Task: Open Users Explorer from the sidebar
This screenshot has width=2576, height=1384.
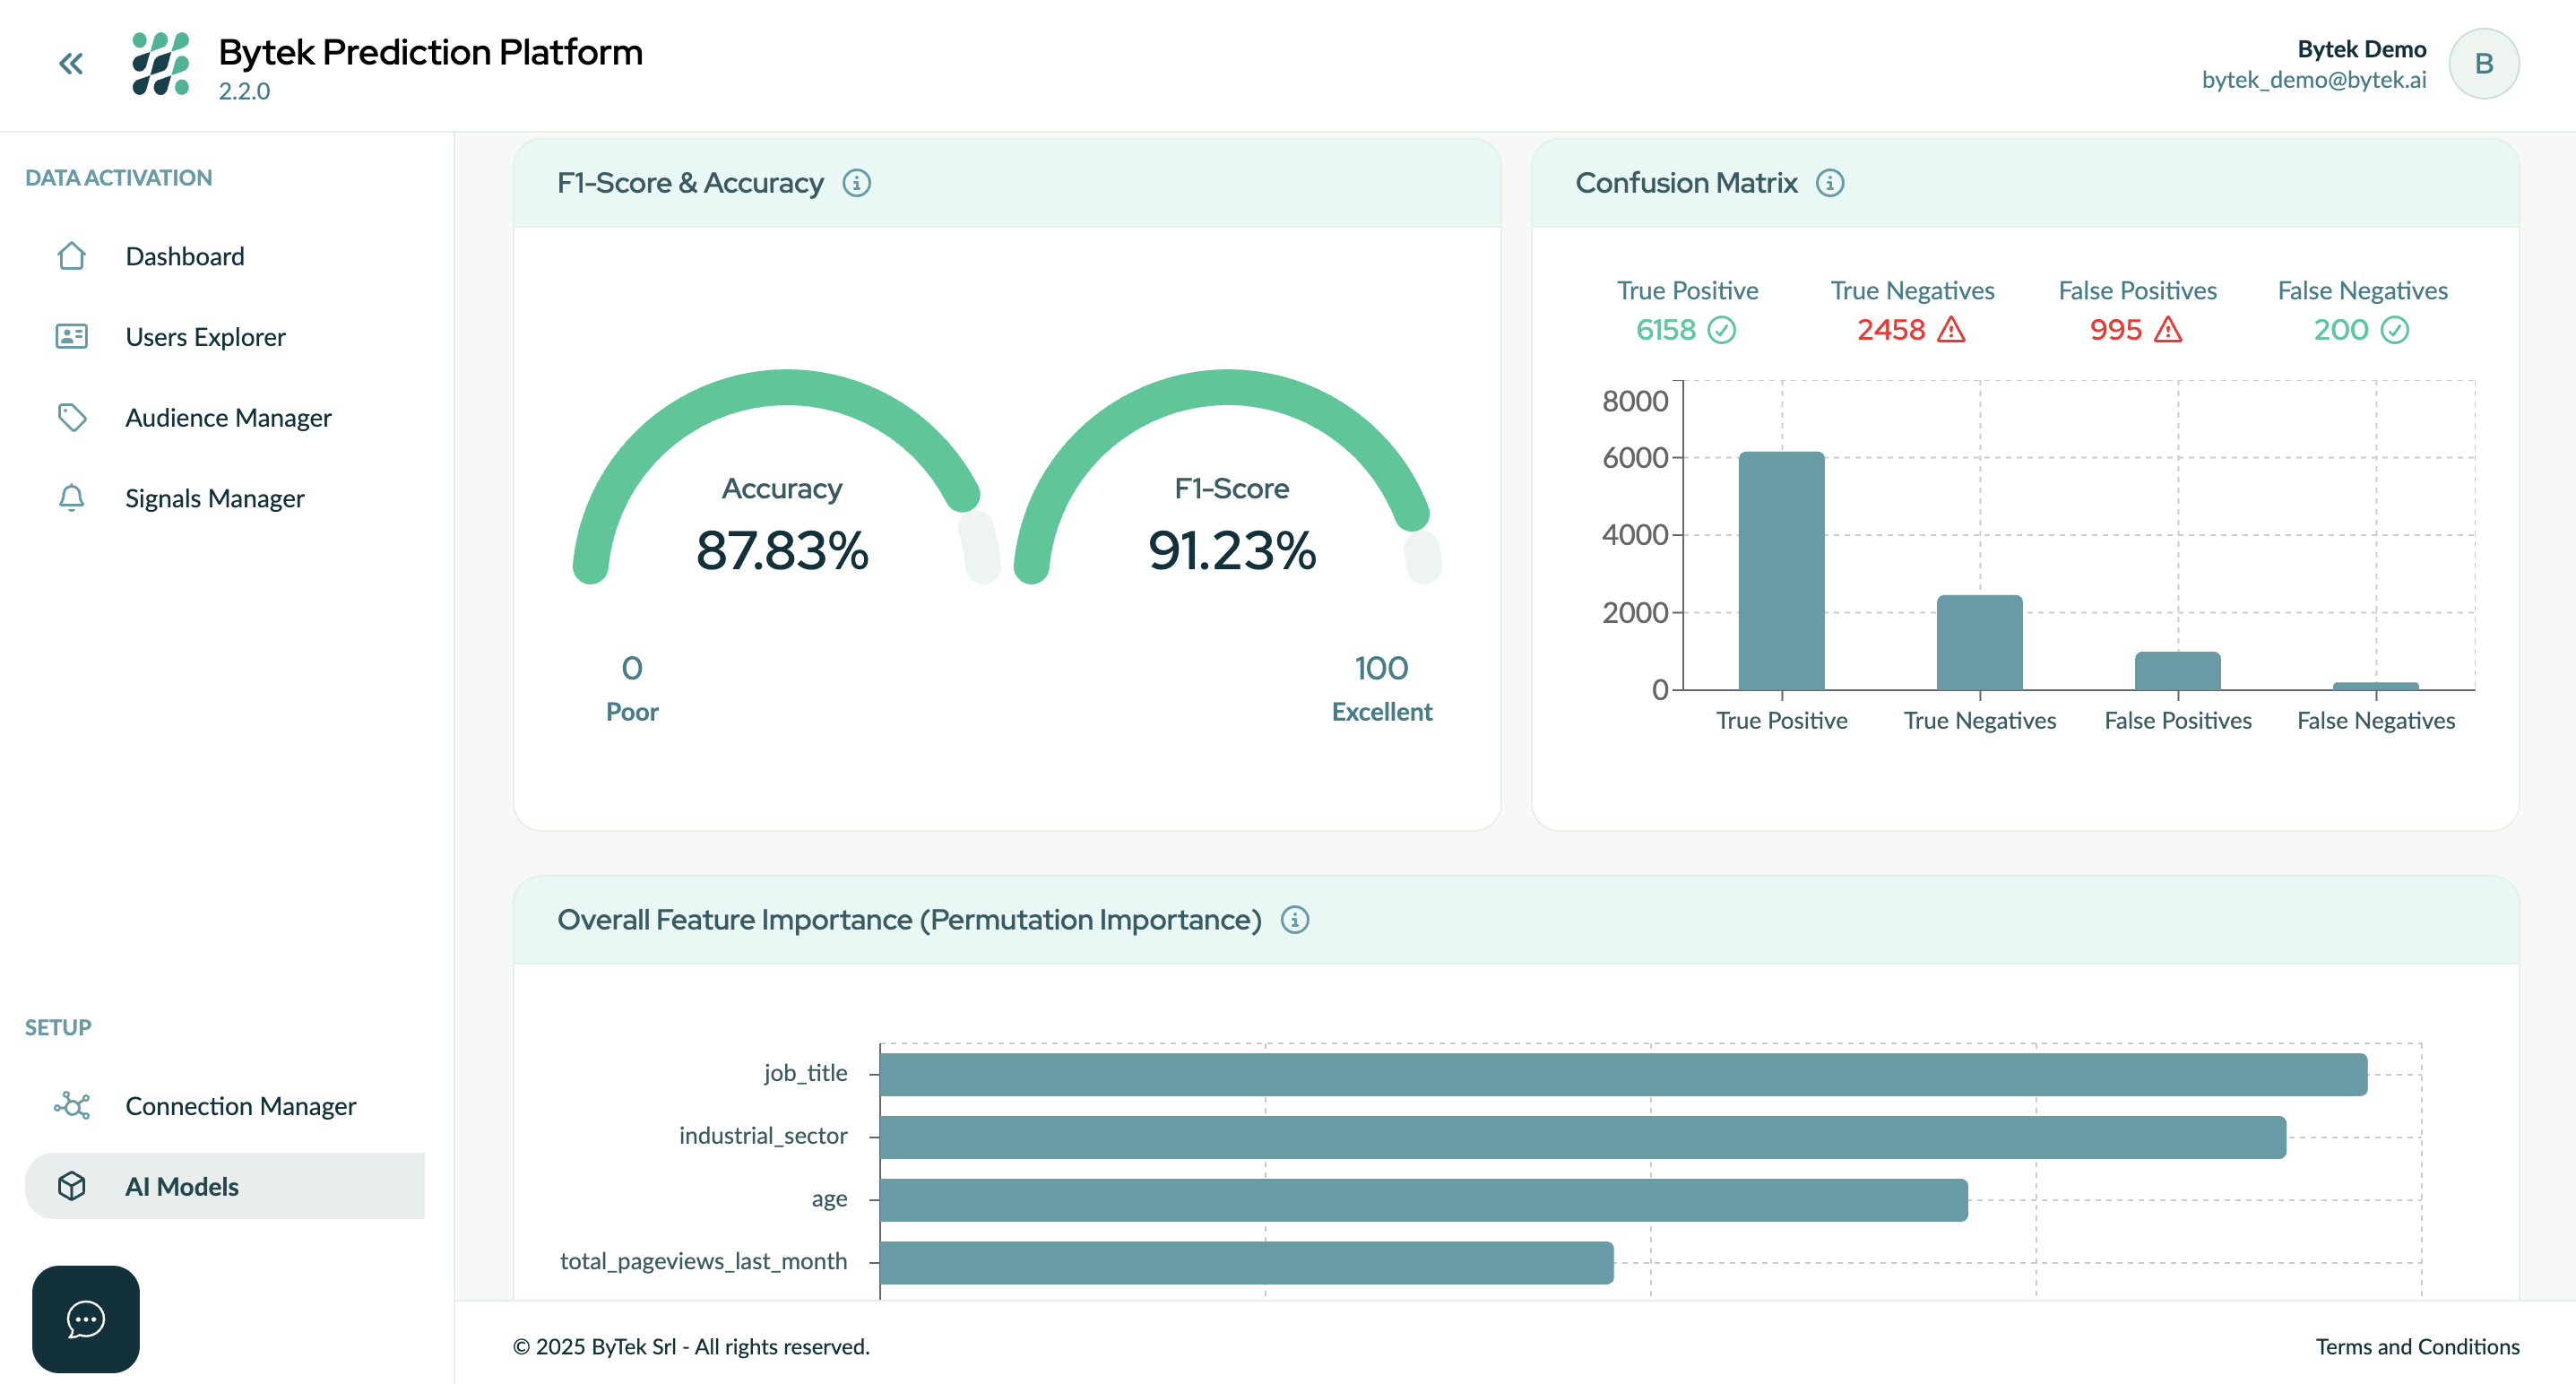Action: (x=205, y=337)
